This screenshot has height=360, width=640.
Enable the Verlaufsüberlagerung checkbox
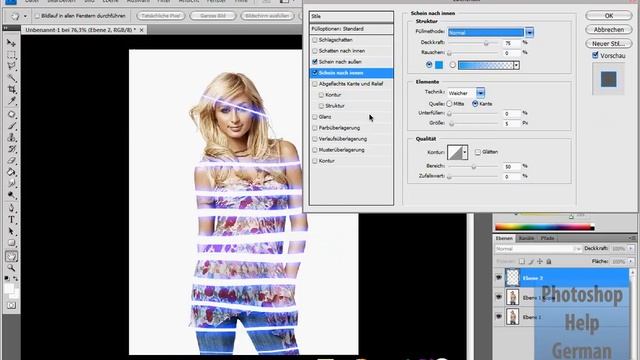[x=315, y=139]
